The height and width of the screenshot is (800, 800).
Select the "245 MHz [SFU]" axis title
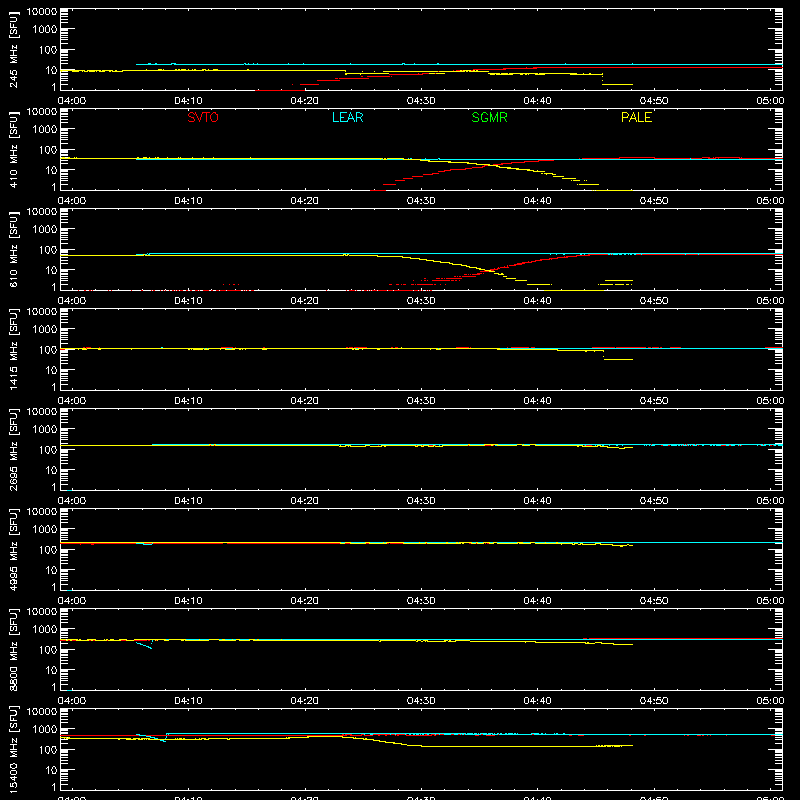coord(13,49)
